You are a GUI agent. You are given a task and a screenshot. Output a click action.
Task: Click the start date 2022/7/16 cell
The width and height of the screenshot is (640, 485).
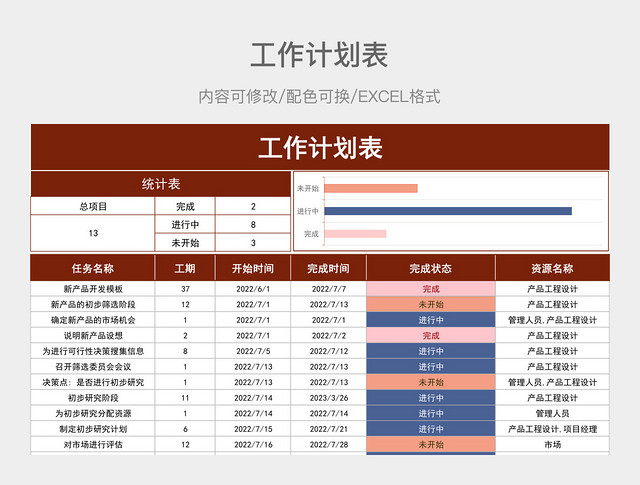(253, 444)
